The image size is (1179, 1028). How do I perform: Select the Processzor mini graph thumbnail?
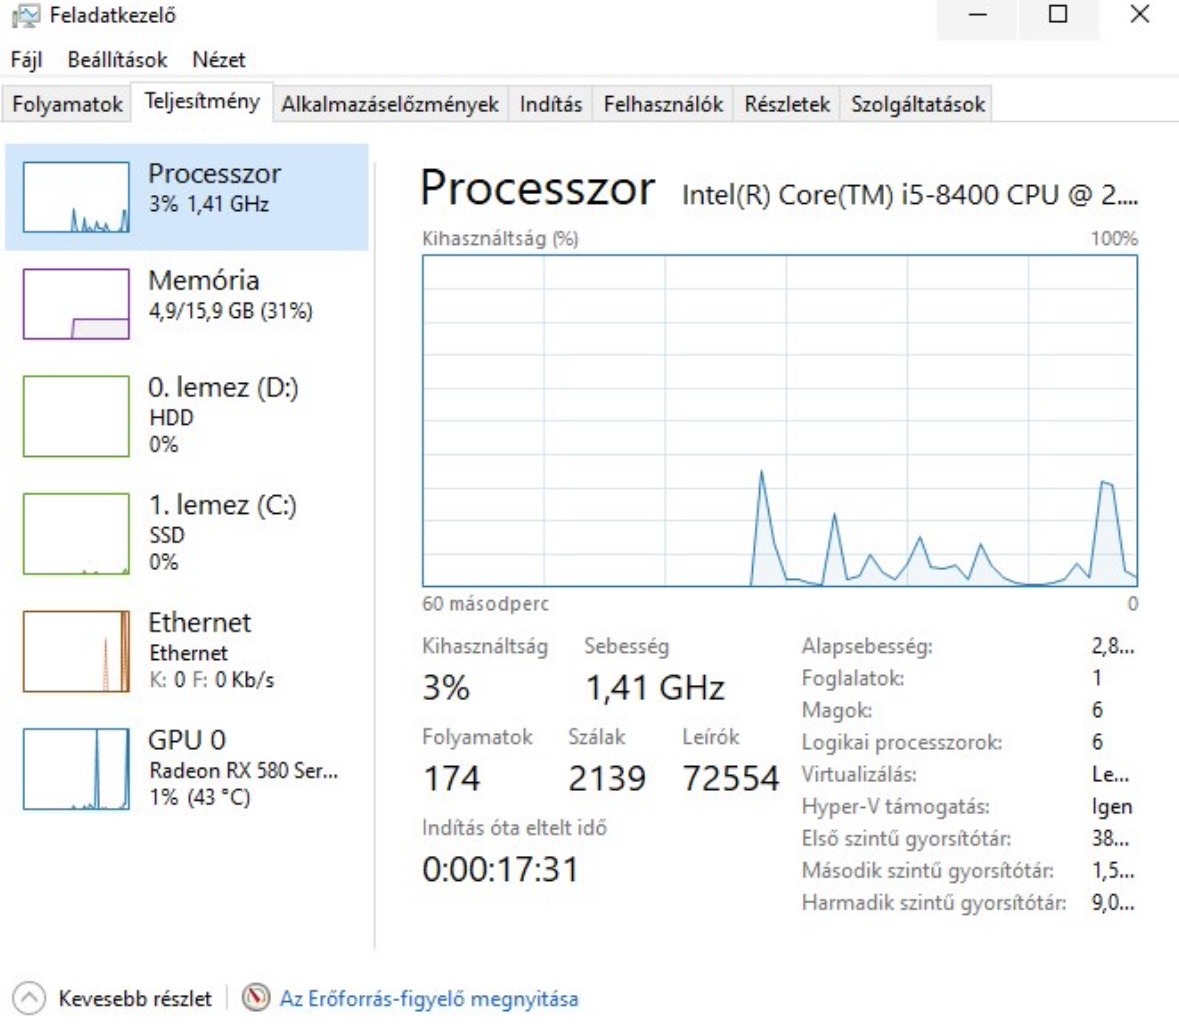(76, 197)
